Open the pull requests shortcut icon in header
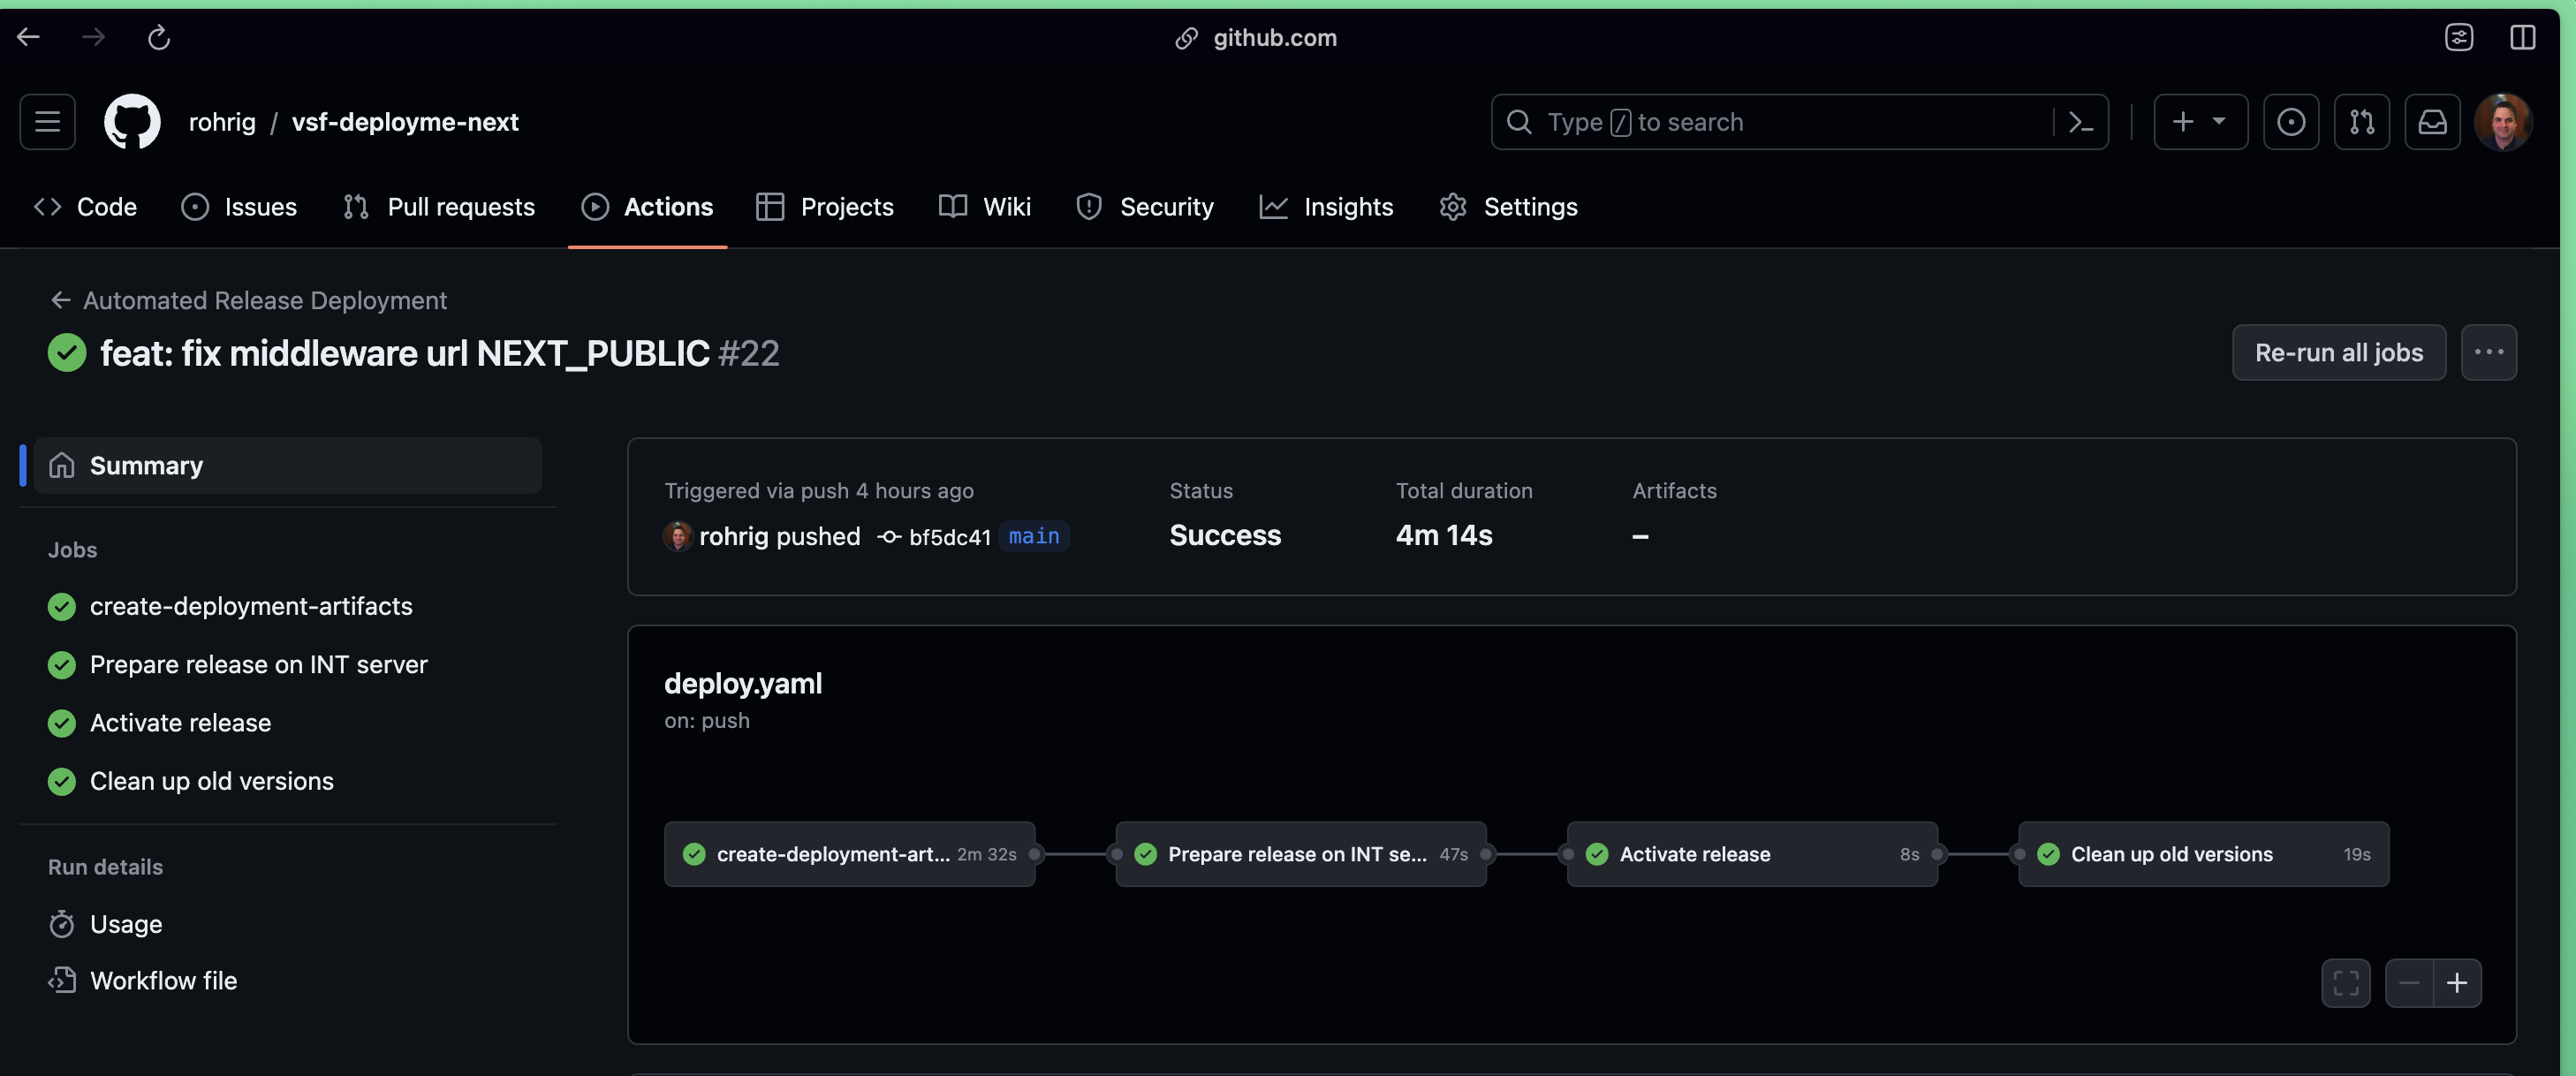2576x1076 pixels. pyautogui.click(x=2362, y=122)
